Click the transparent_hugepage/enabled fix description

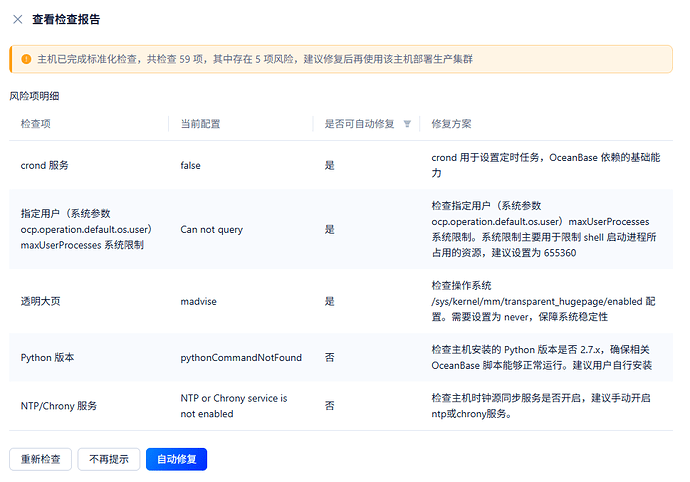coord(543,302)
